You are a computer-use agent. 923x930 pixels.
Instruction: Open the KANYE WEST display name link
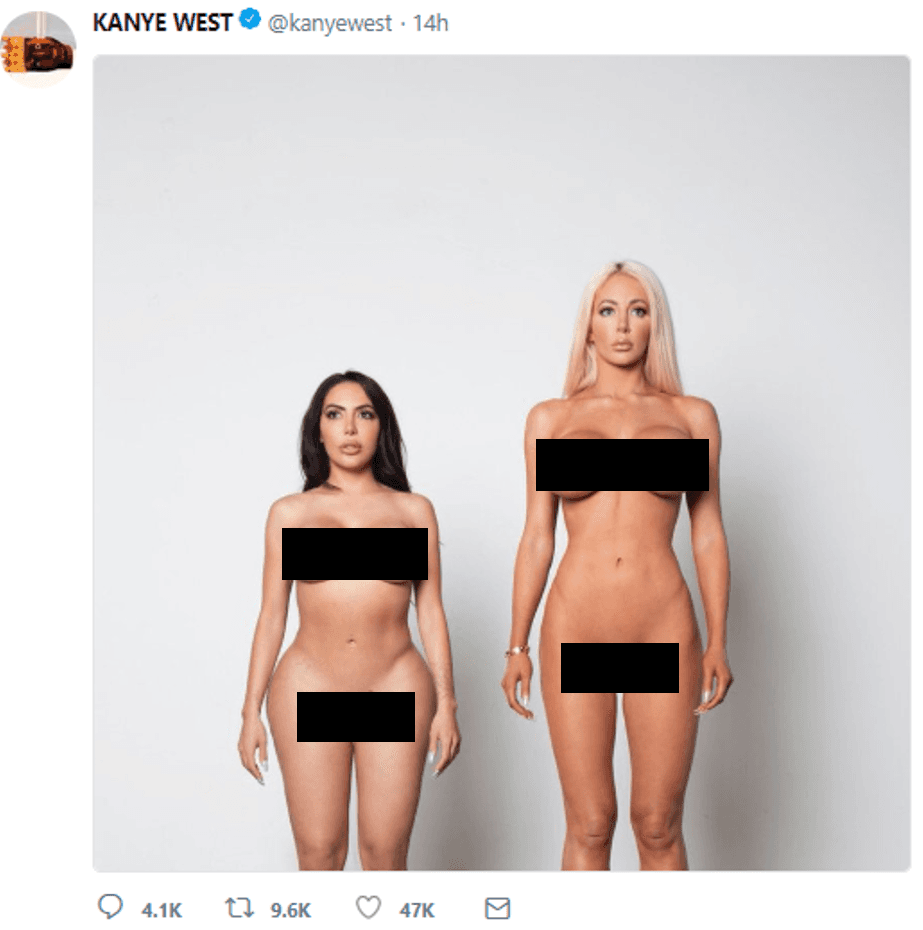point(163,23)
